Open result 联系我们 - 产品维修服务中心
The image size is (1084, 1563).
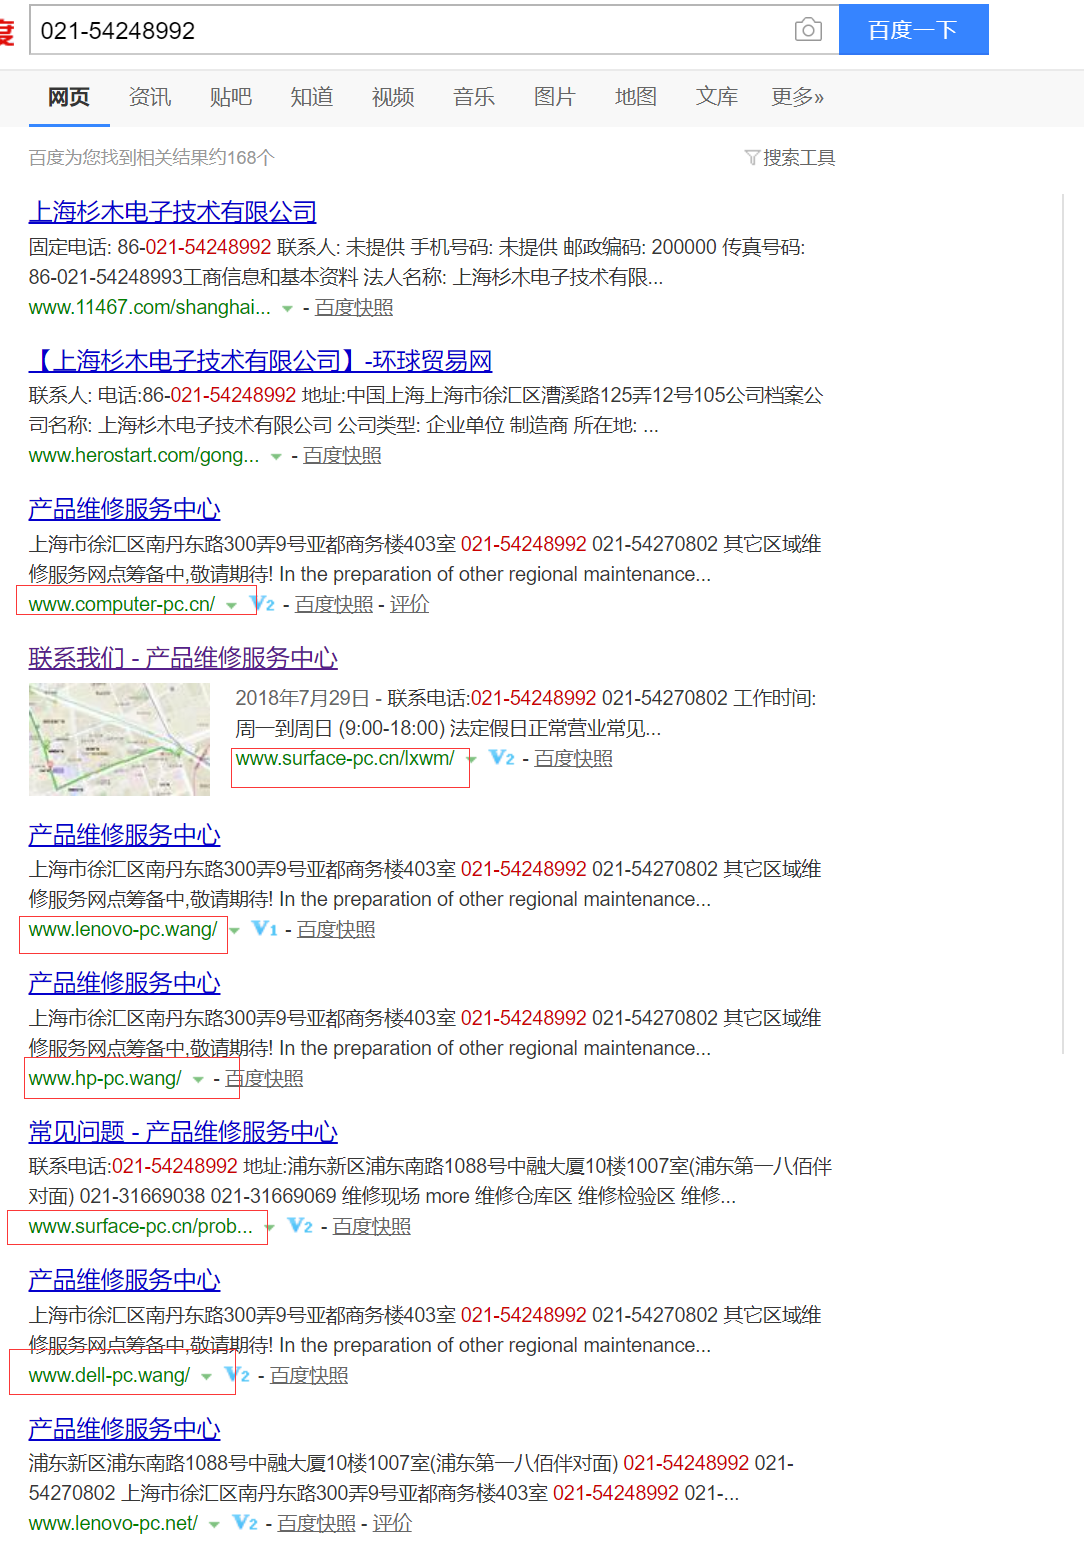click(183, 658)
